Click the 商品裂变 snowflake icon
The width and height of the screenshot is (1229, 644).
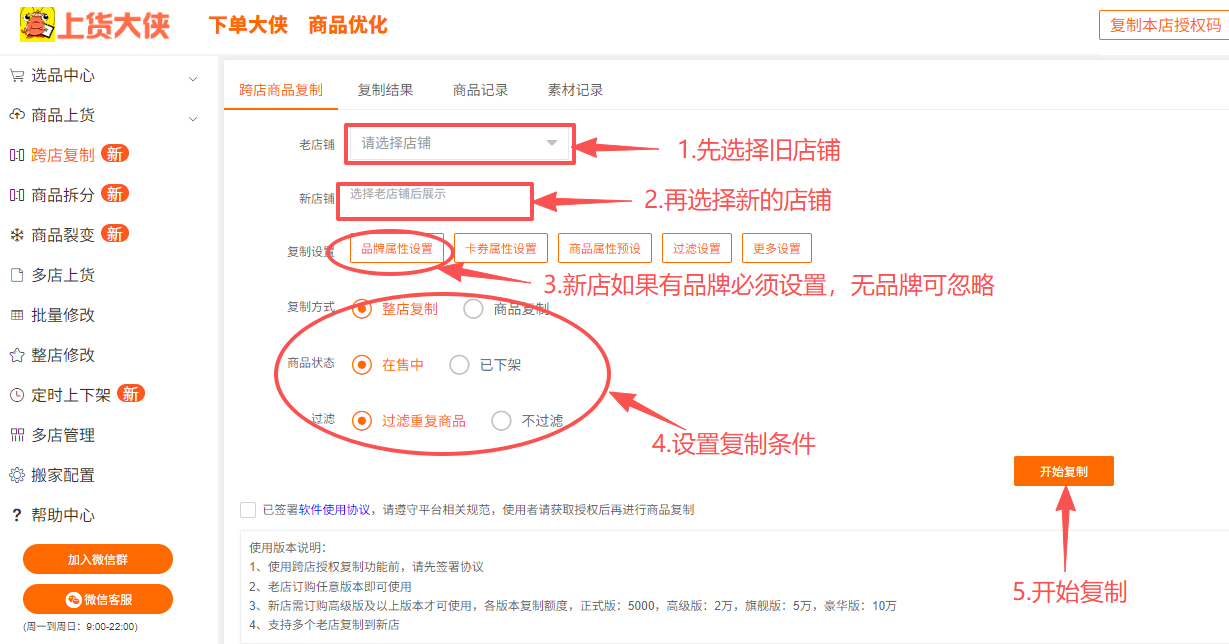pos(16,235)
